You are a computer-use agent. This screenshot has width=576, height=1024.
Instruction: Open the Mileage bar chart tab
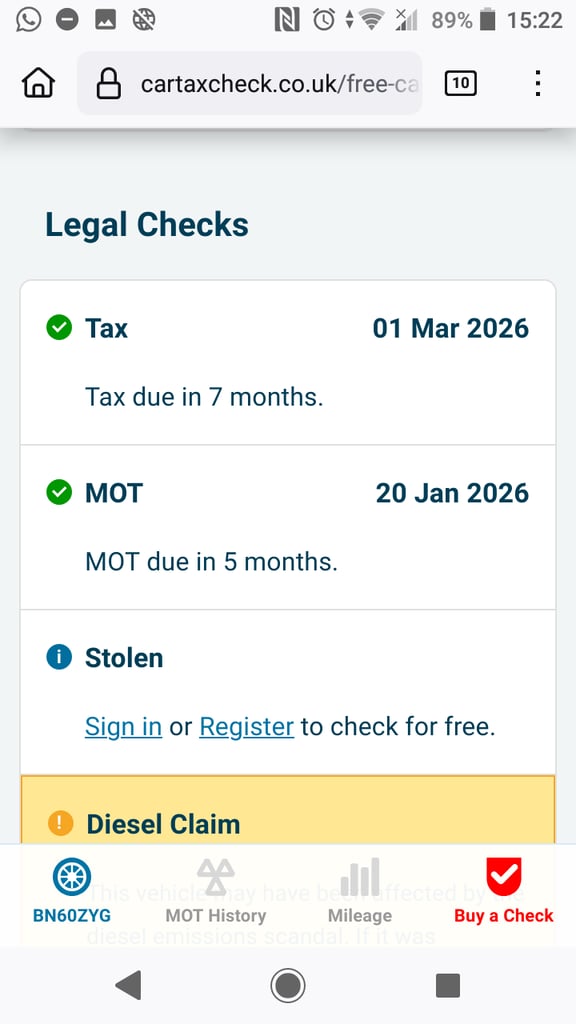coord(360,891)
